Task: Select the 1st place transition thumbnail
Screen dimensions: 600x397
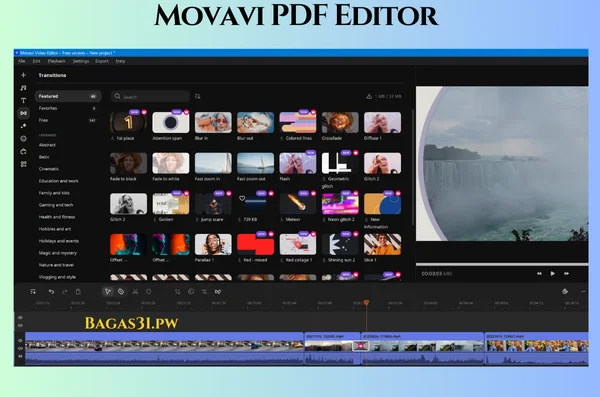Action: [x=128, y=123]
